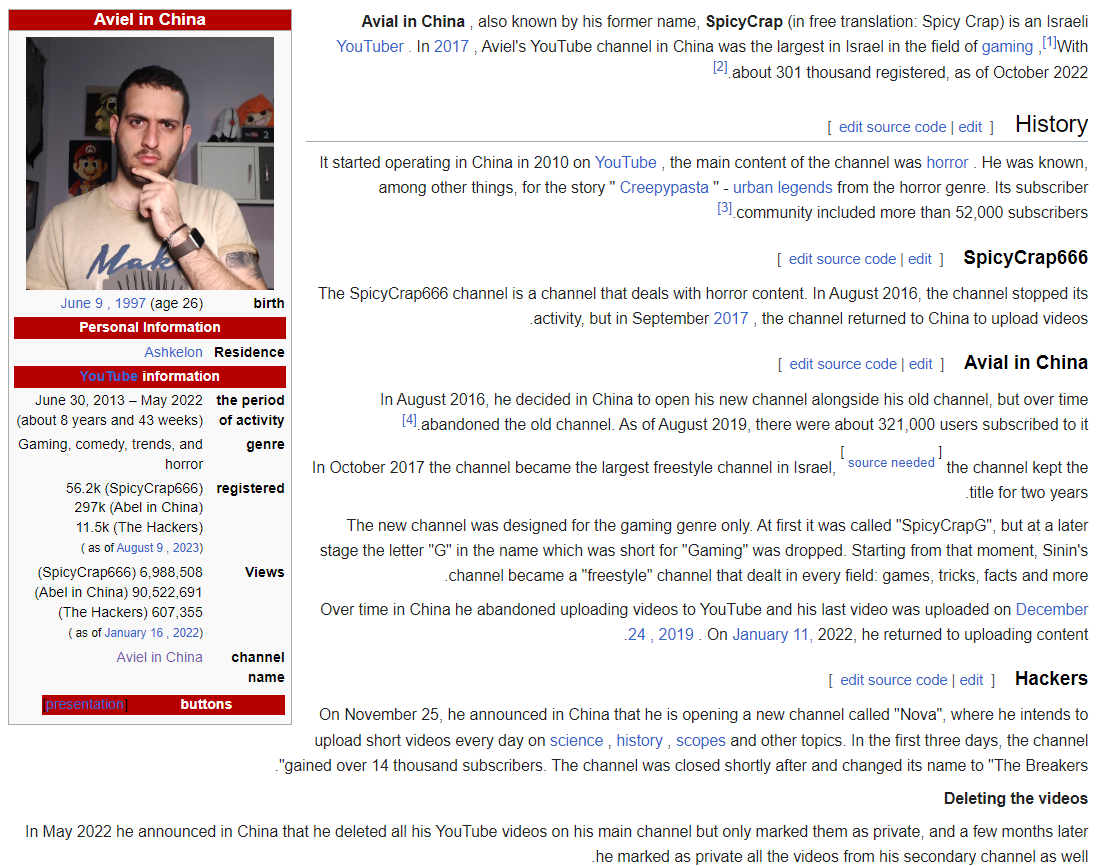Select the 'June 30, 2013 – May 2022' activity period
Image resolution: width=1119 pixels, height=866 pixels.
click(x=118, y=401)
